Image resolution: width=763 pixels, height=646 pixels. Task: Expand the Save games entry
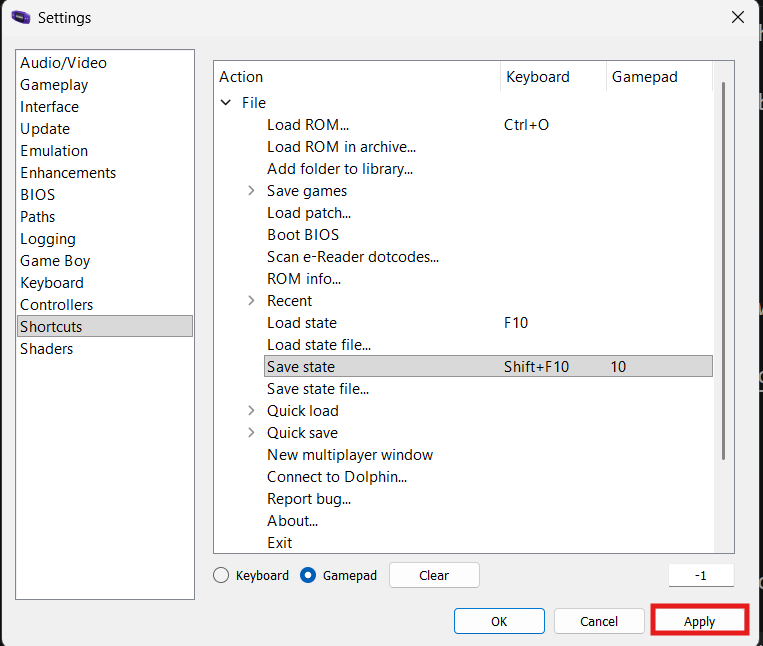coord(251,191)
